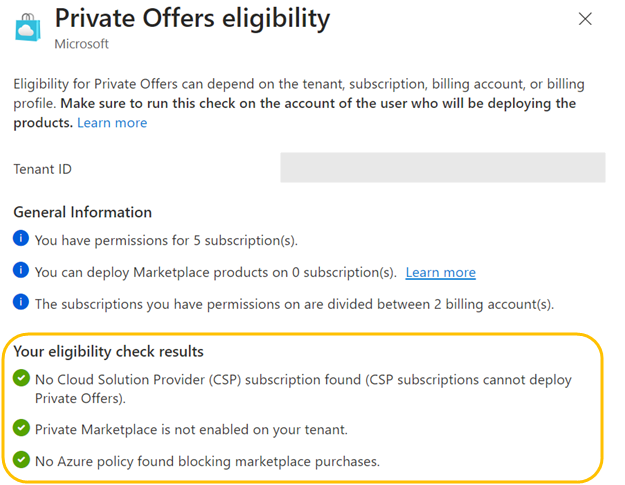Click info icon beside billing accounts message
Image resolution: width=625 pixels, height=485 pixels.
[x=21, y=302]
